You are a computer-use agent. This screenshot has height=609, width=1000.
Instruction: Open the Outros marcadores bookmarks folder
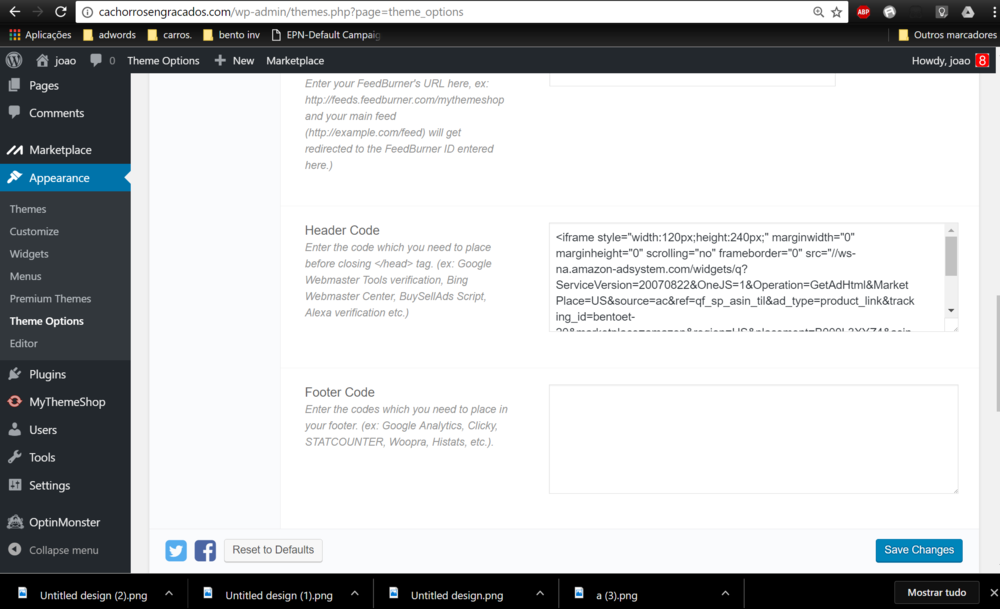click(947, 34)
